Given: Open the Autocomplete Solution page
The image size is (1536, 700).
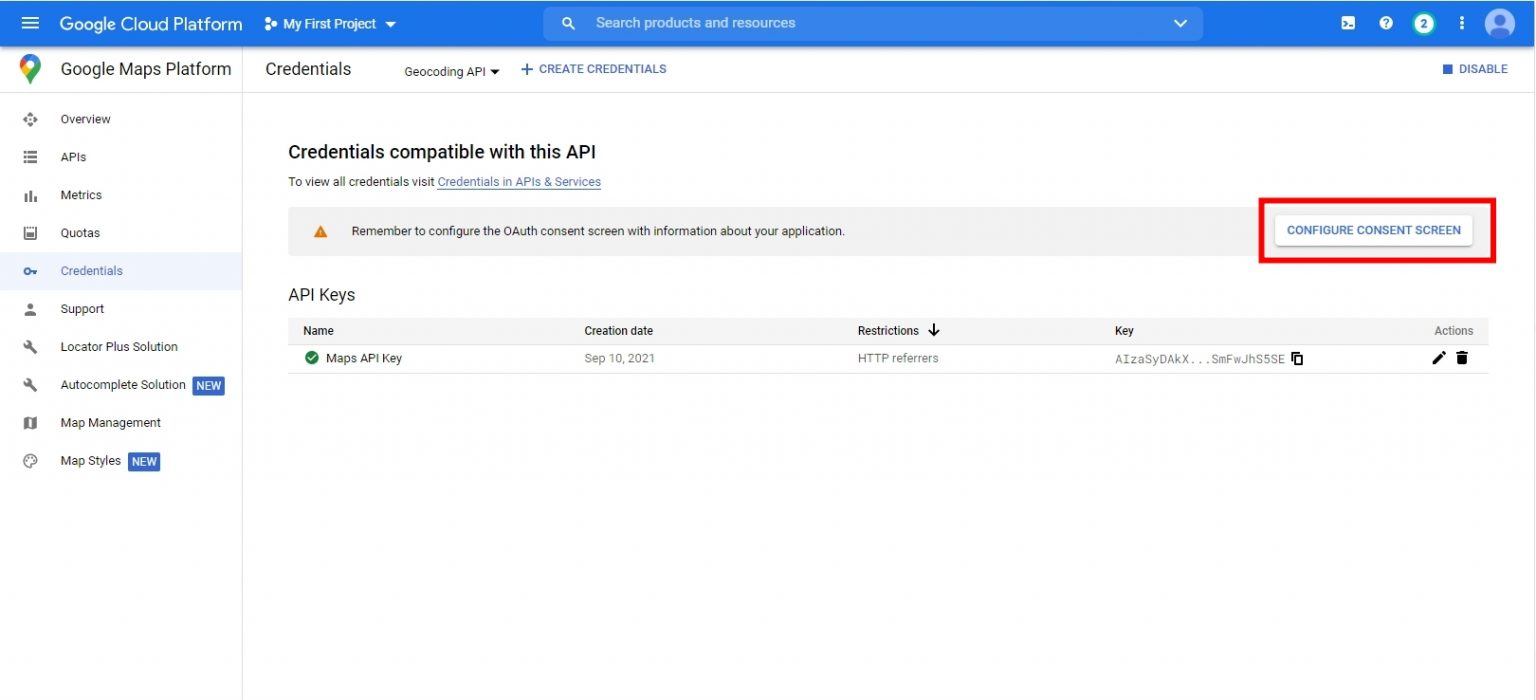Looking at the screenshot, I should [x=122, y=384].
